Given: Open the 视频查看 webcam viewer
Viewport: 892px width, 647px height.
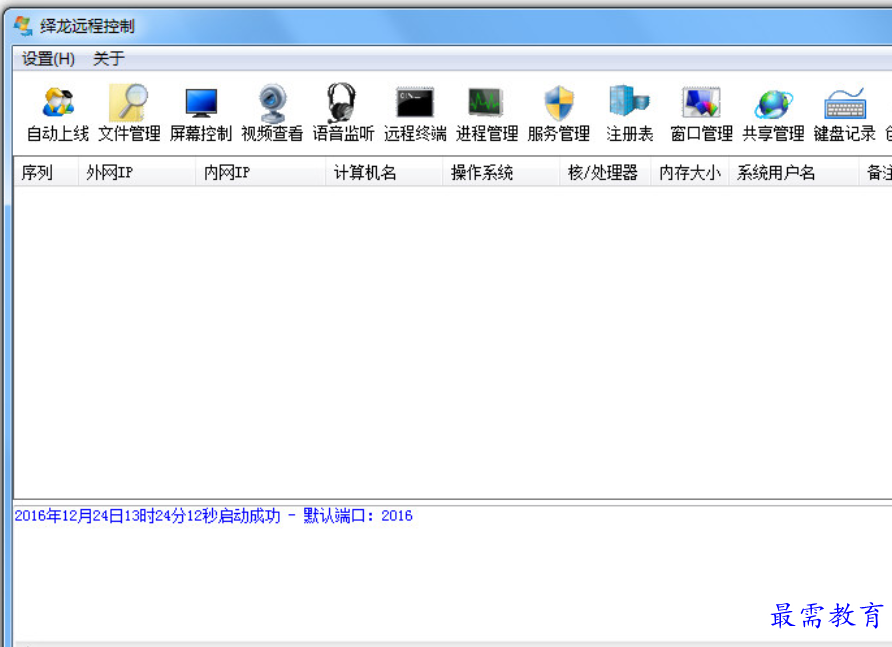Looking at the screenshot, I should [272, 113].
